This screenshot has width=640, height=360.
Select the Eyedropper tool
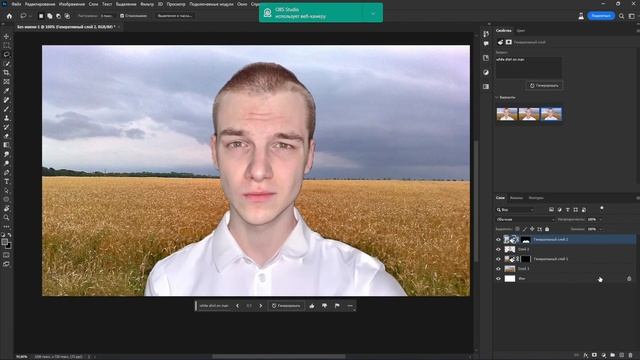(7, 91)
